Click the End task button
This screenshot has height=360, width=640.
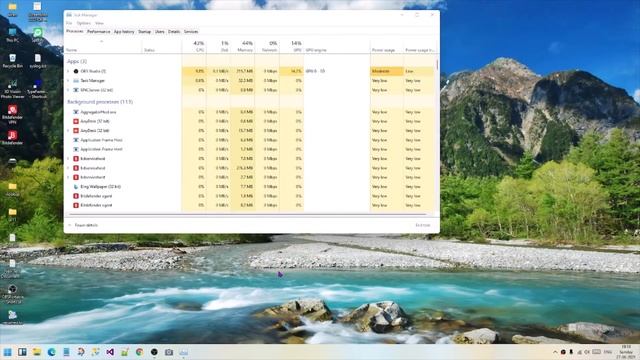[x=423, y=225]
